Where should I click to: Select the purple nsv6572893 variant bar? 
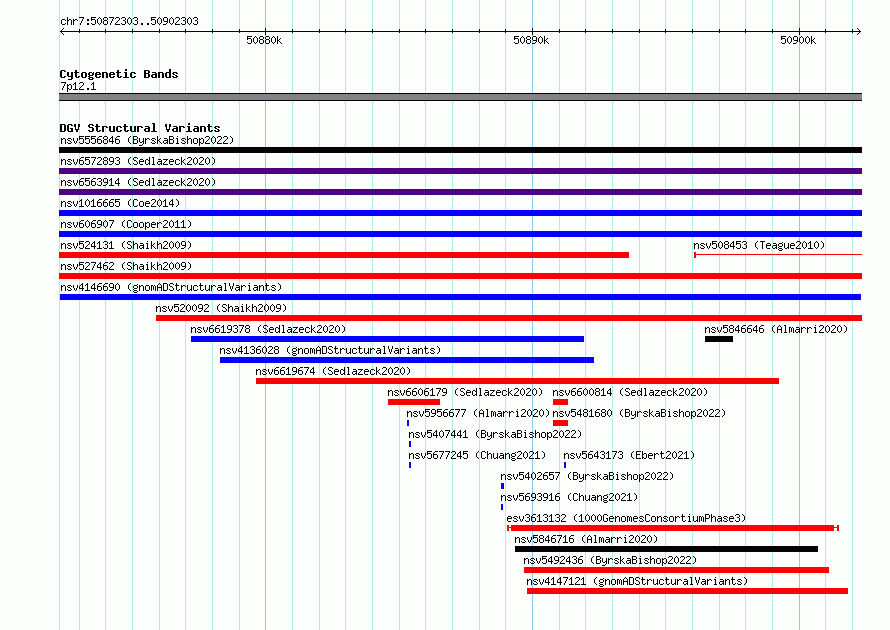click(x=460, y=171)
